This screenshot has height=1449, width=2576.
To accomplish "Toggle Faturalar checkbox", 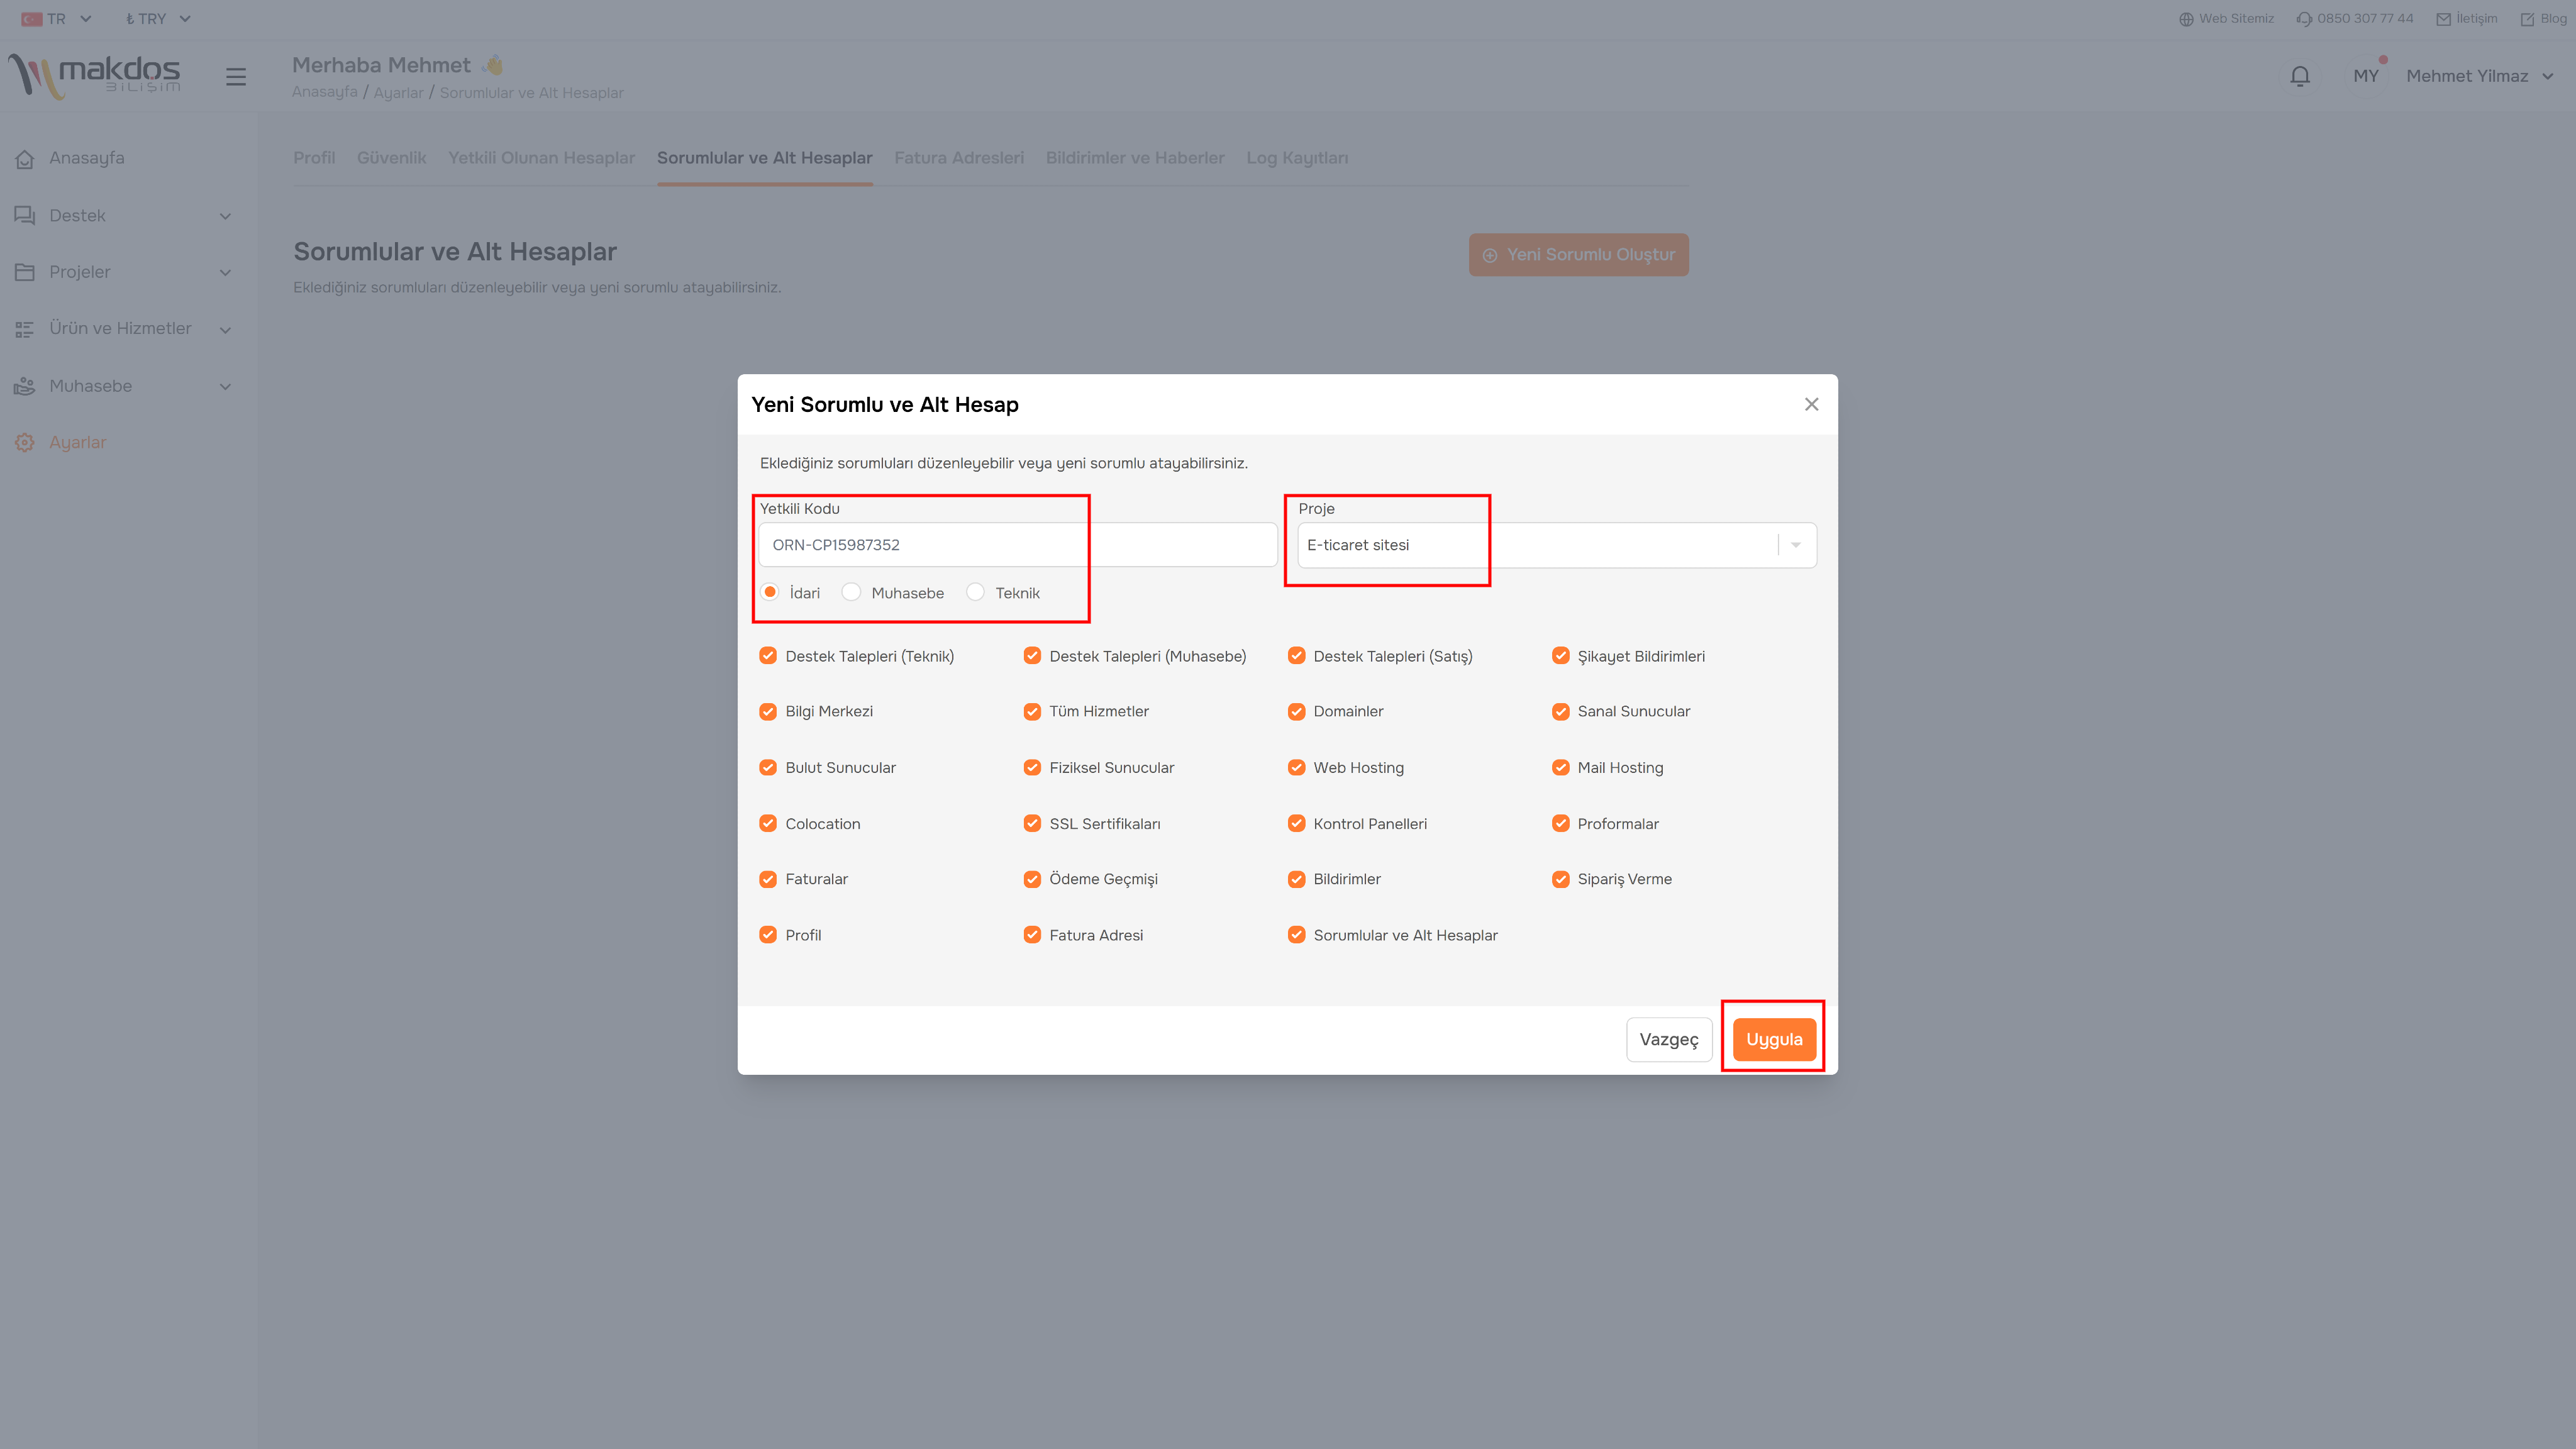I will (768, 879).
